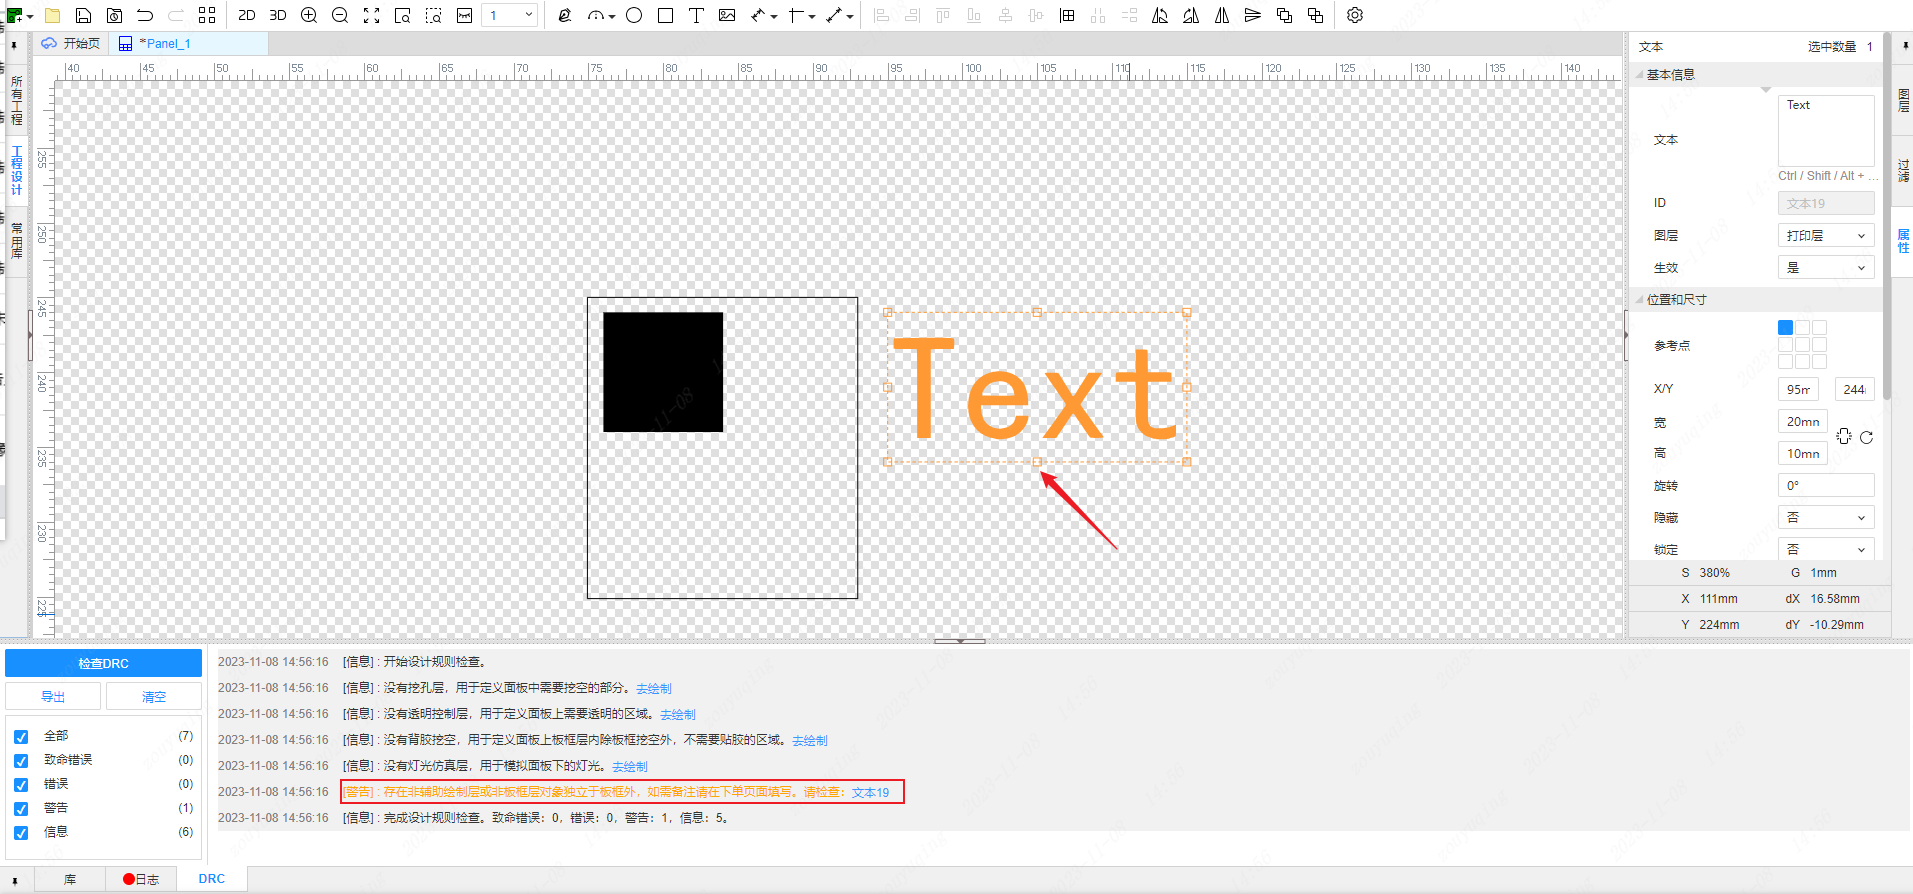Open the 生效 dropdown
The image size is (1913, 894).
pyautogui.click(x=1826, y=268)
